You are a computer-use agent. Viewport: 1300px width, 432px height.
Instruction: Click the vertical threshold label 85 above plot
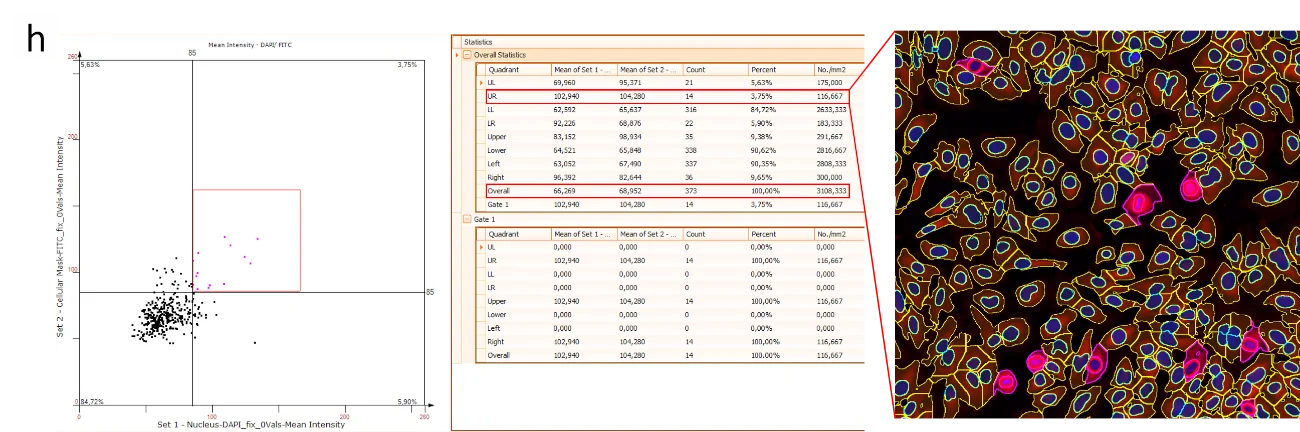191,52
